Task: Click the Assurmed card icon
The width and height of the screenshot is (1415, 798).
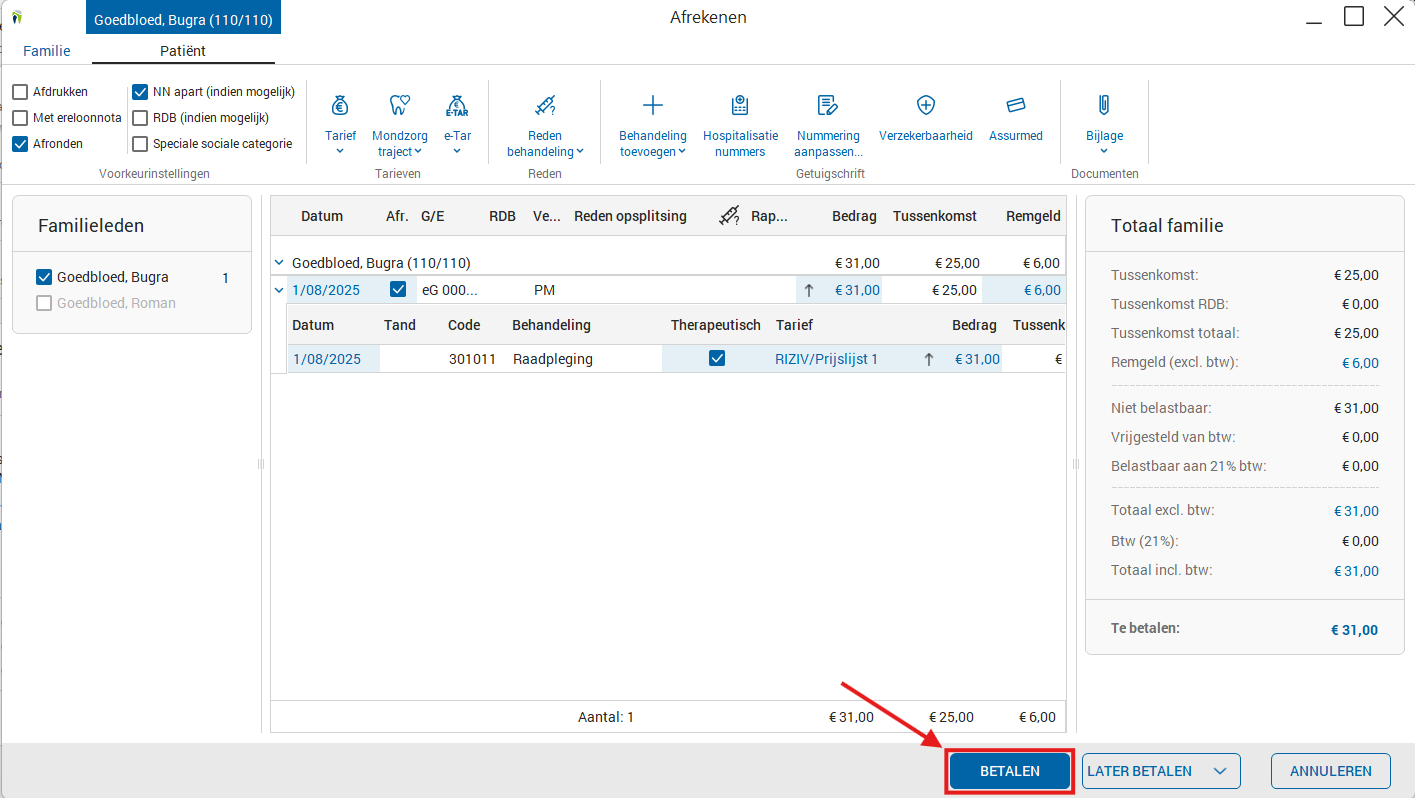Action: 1016,106
